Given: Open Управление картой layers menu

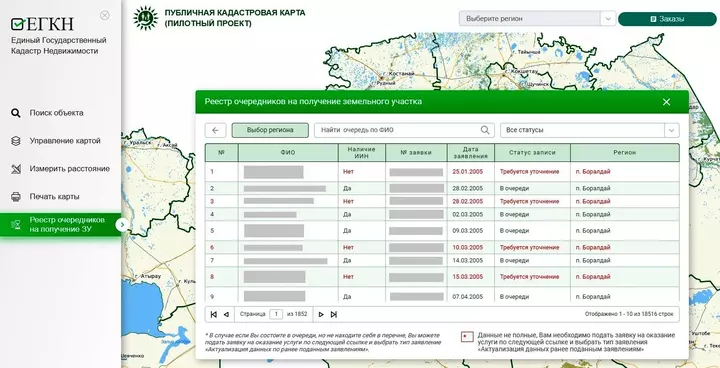Looking at the screenshot, I should (65, 141).
